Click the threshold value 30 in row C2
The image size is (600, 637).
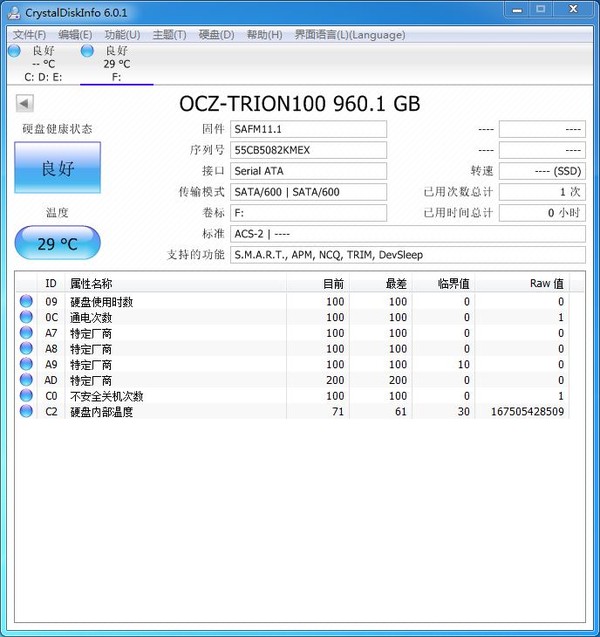pyautogui.click(x=464, y=412)
